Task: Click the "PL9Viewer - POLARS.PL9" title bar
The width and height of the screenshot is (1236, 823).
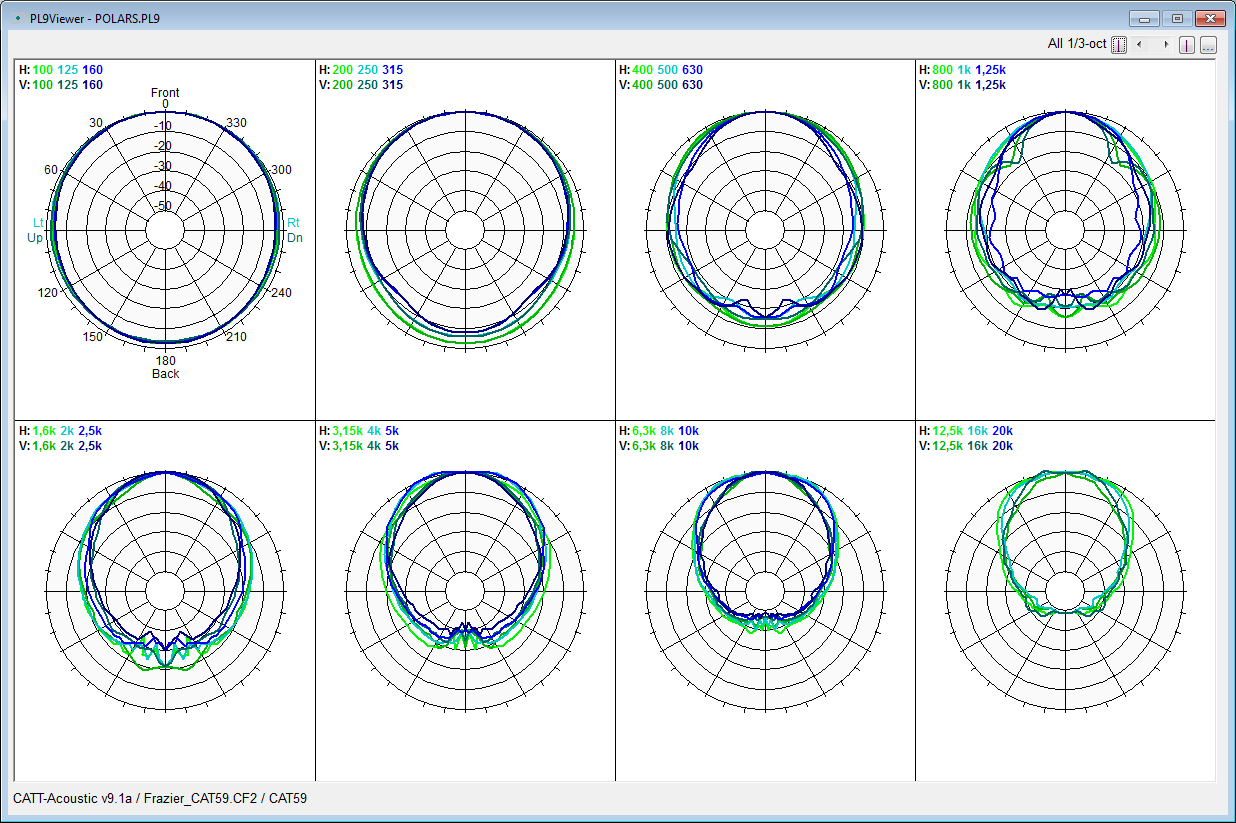Action: [x=95, y=18]
